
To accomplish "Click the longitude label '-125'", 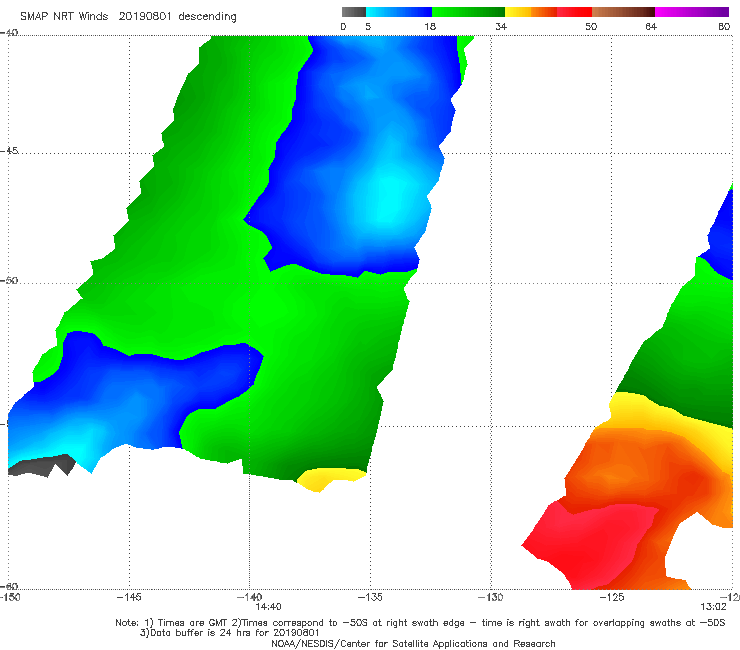I will pyautogui.click(x=612, y=597).
